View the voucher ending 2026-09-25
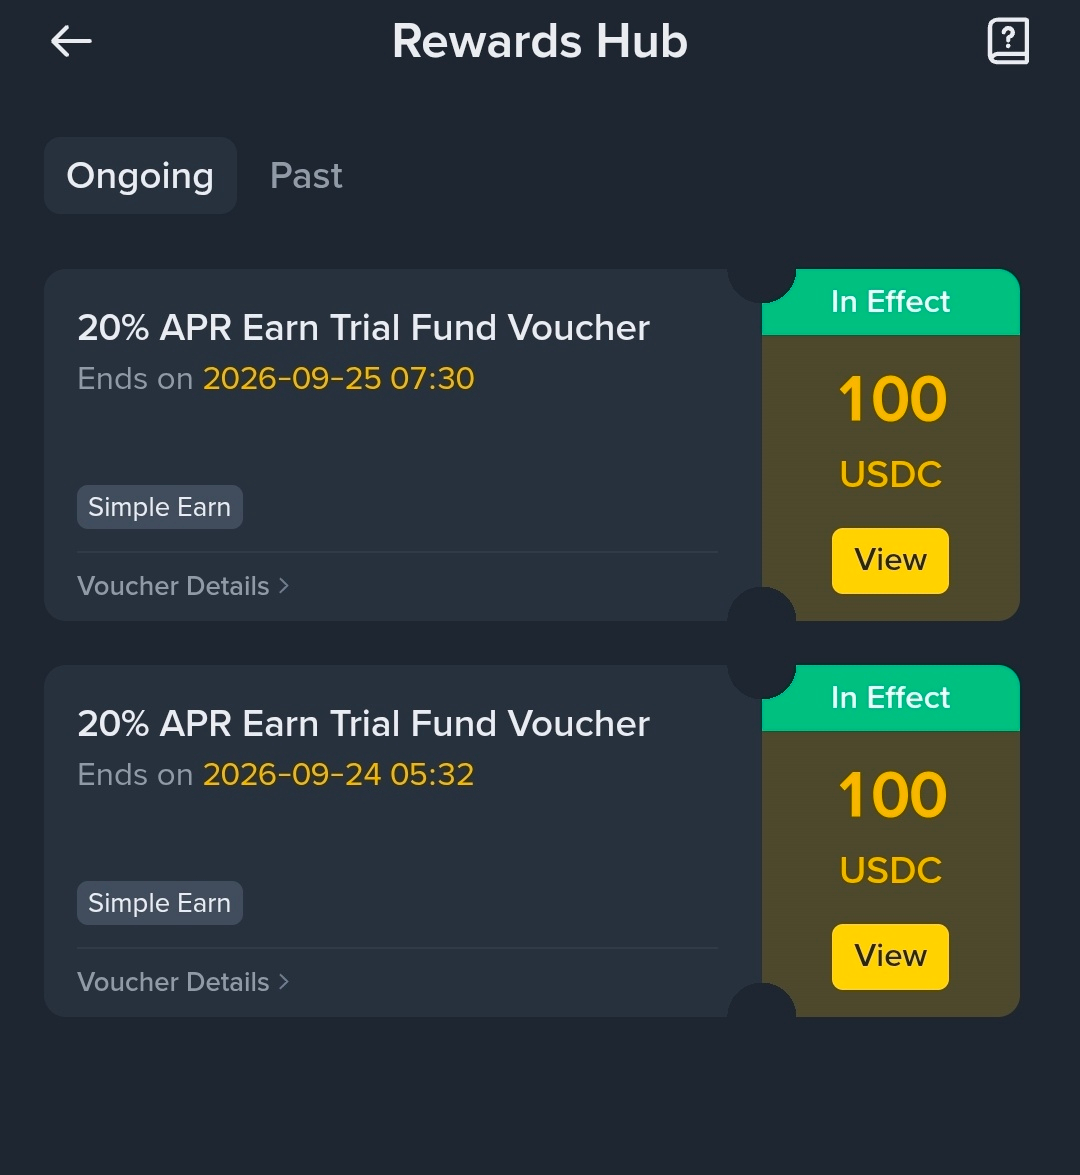Screen dimensions: 1080x1175 pos(890,561)
